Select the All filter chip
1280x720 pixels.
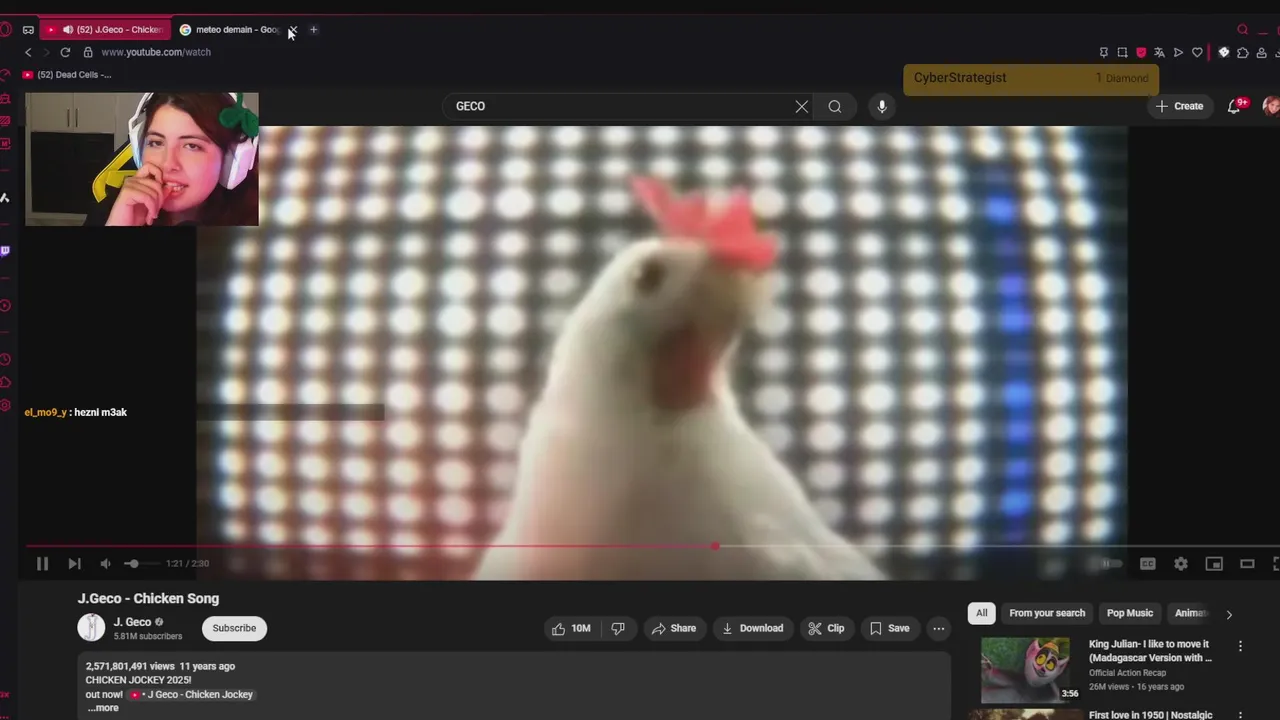(x=981, y=613)
